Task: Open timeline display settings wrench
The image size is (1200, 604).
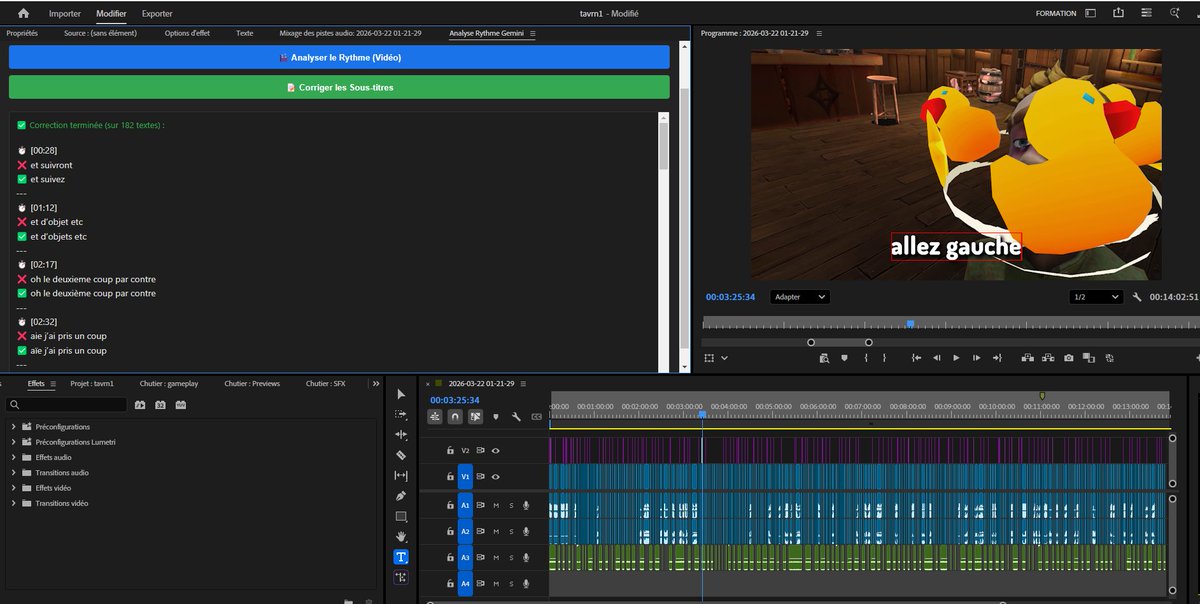Action: [x=516, y=417]
